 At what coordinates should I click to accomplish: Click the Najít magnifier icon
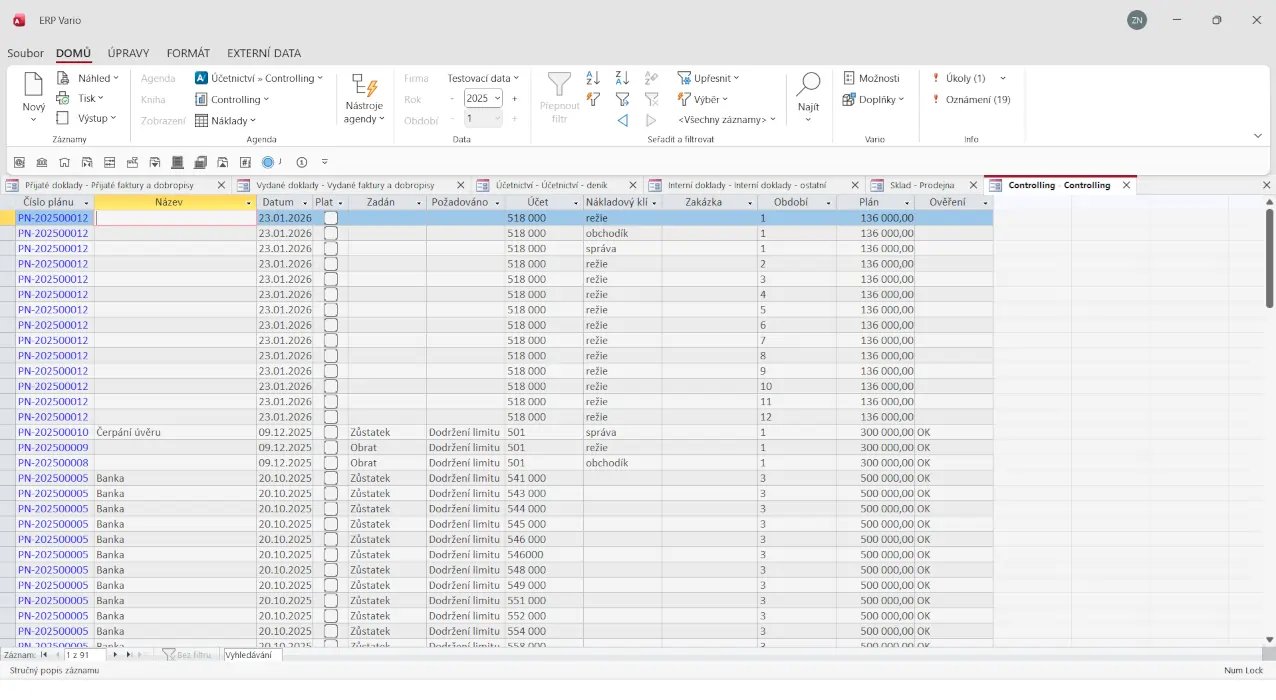[x=808, y=85]
